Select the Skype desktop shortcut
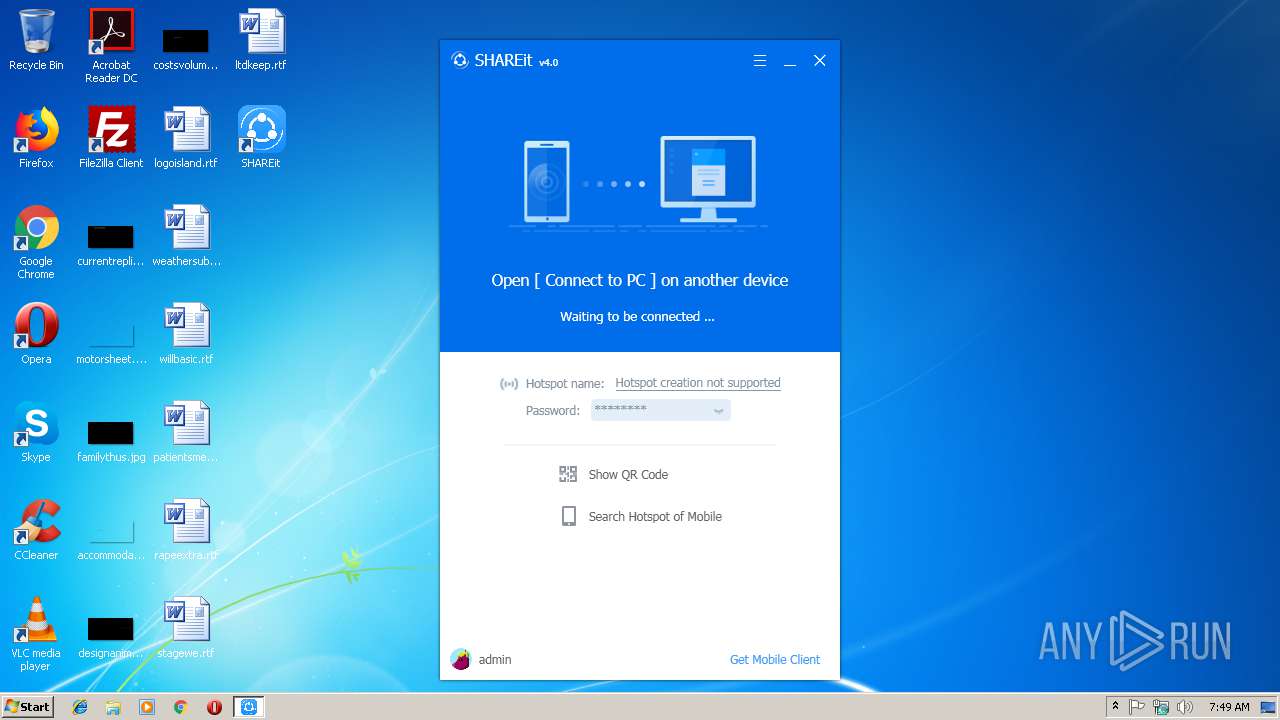This screenshot has height=720, width=1280. click(36, 432)
